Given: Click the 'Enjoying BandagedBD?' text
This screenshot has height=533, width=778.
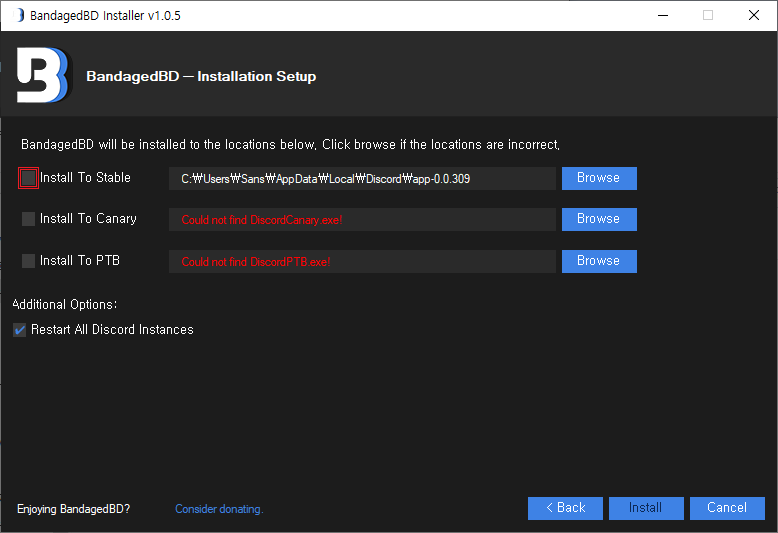Looking at the screenshot, I should click(x=73, y=509).
